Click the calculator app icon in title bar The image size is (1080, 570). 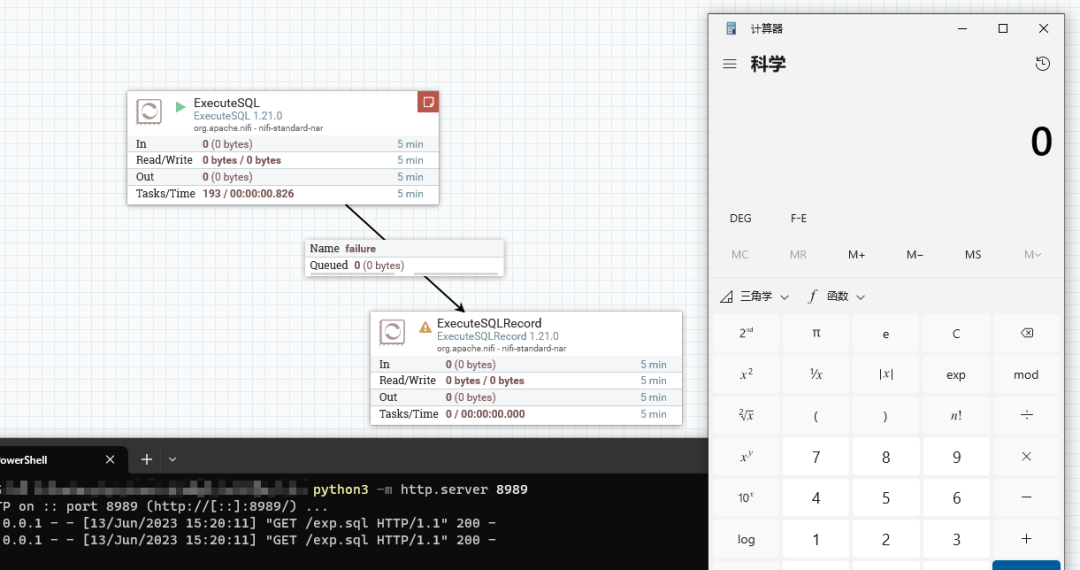click(731, 28)
